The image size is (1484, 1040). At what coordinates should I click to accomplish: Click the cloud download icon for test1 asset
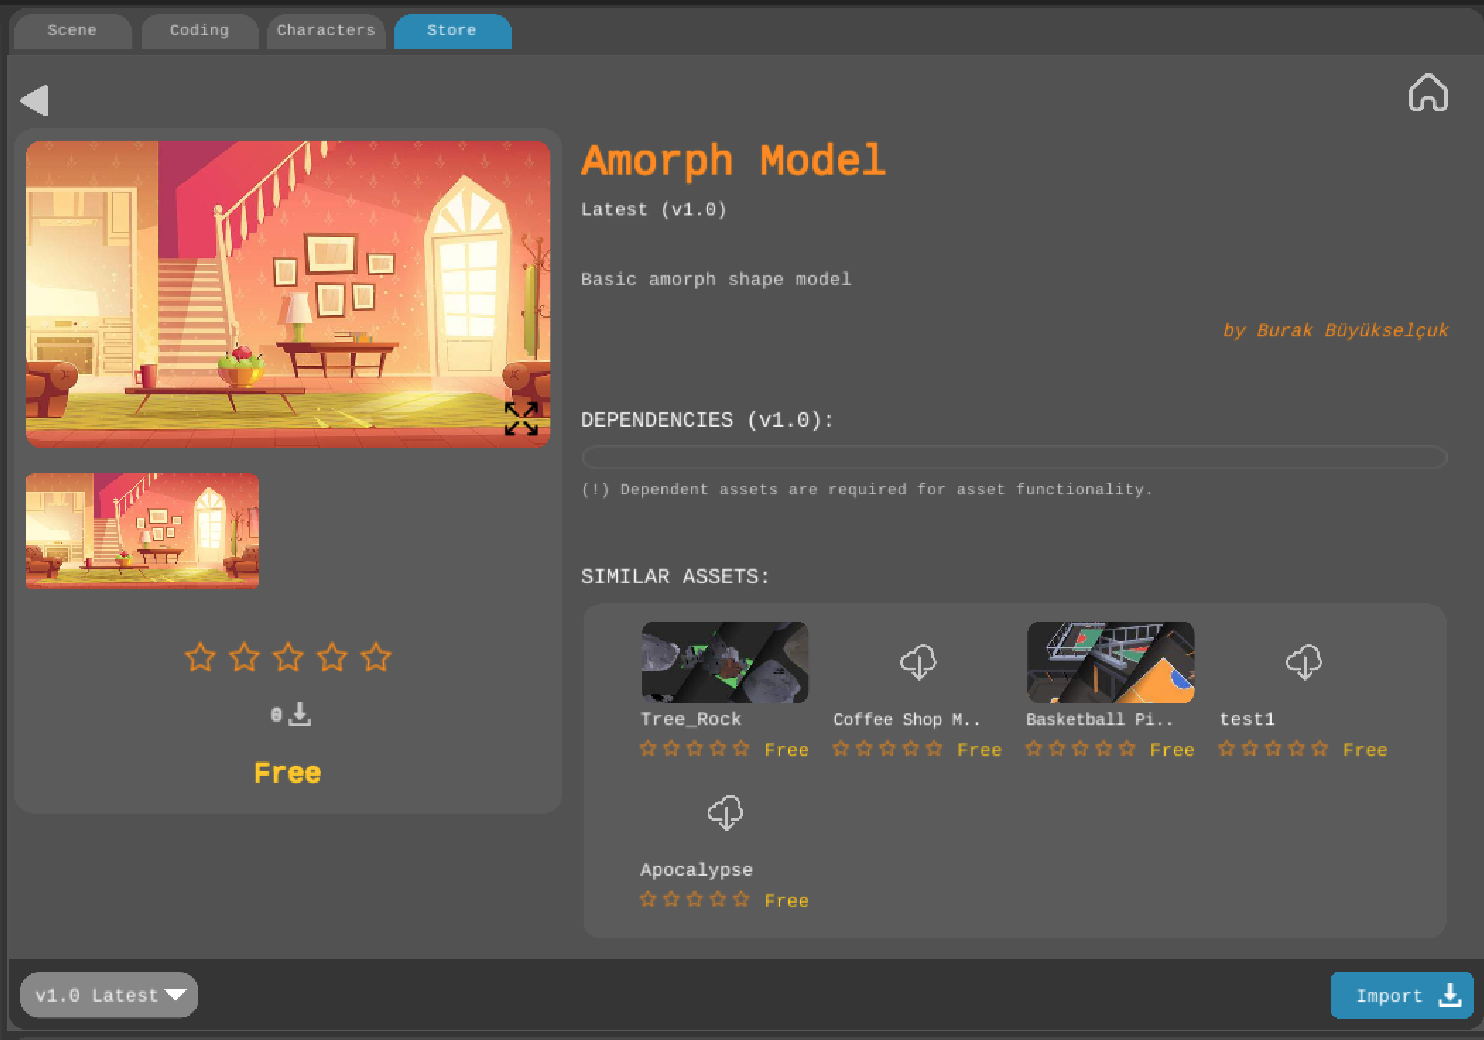pos(1304,661)
